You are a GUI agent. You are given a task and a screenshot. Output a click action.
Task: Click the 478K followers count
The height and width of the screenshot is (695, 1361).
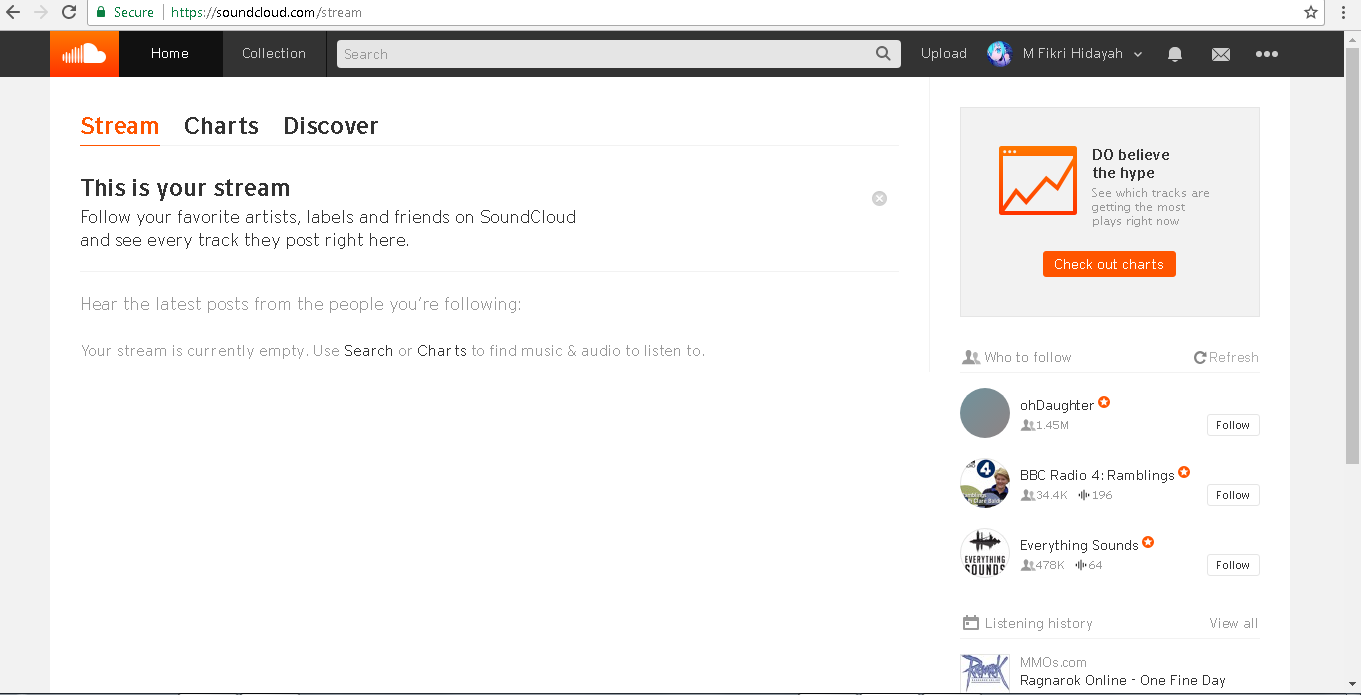pos(1043,565)
